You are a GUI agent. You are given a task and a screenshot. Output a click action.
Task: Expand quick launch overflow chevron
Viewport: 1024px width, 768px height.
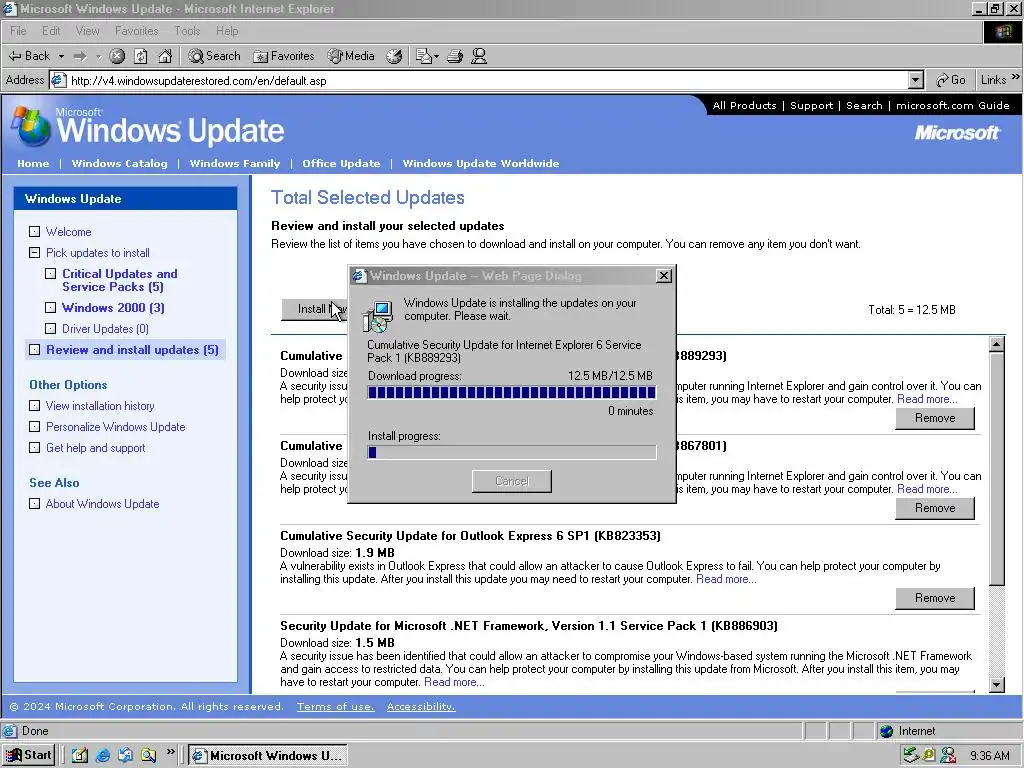coord(170,752)
